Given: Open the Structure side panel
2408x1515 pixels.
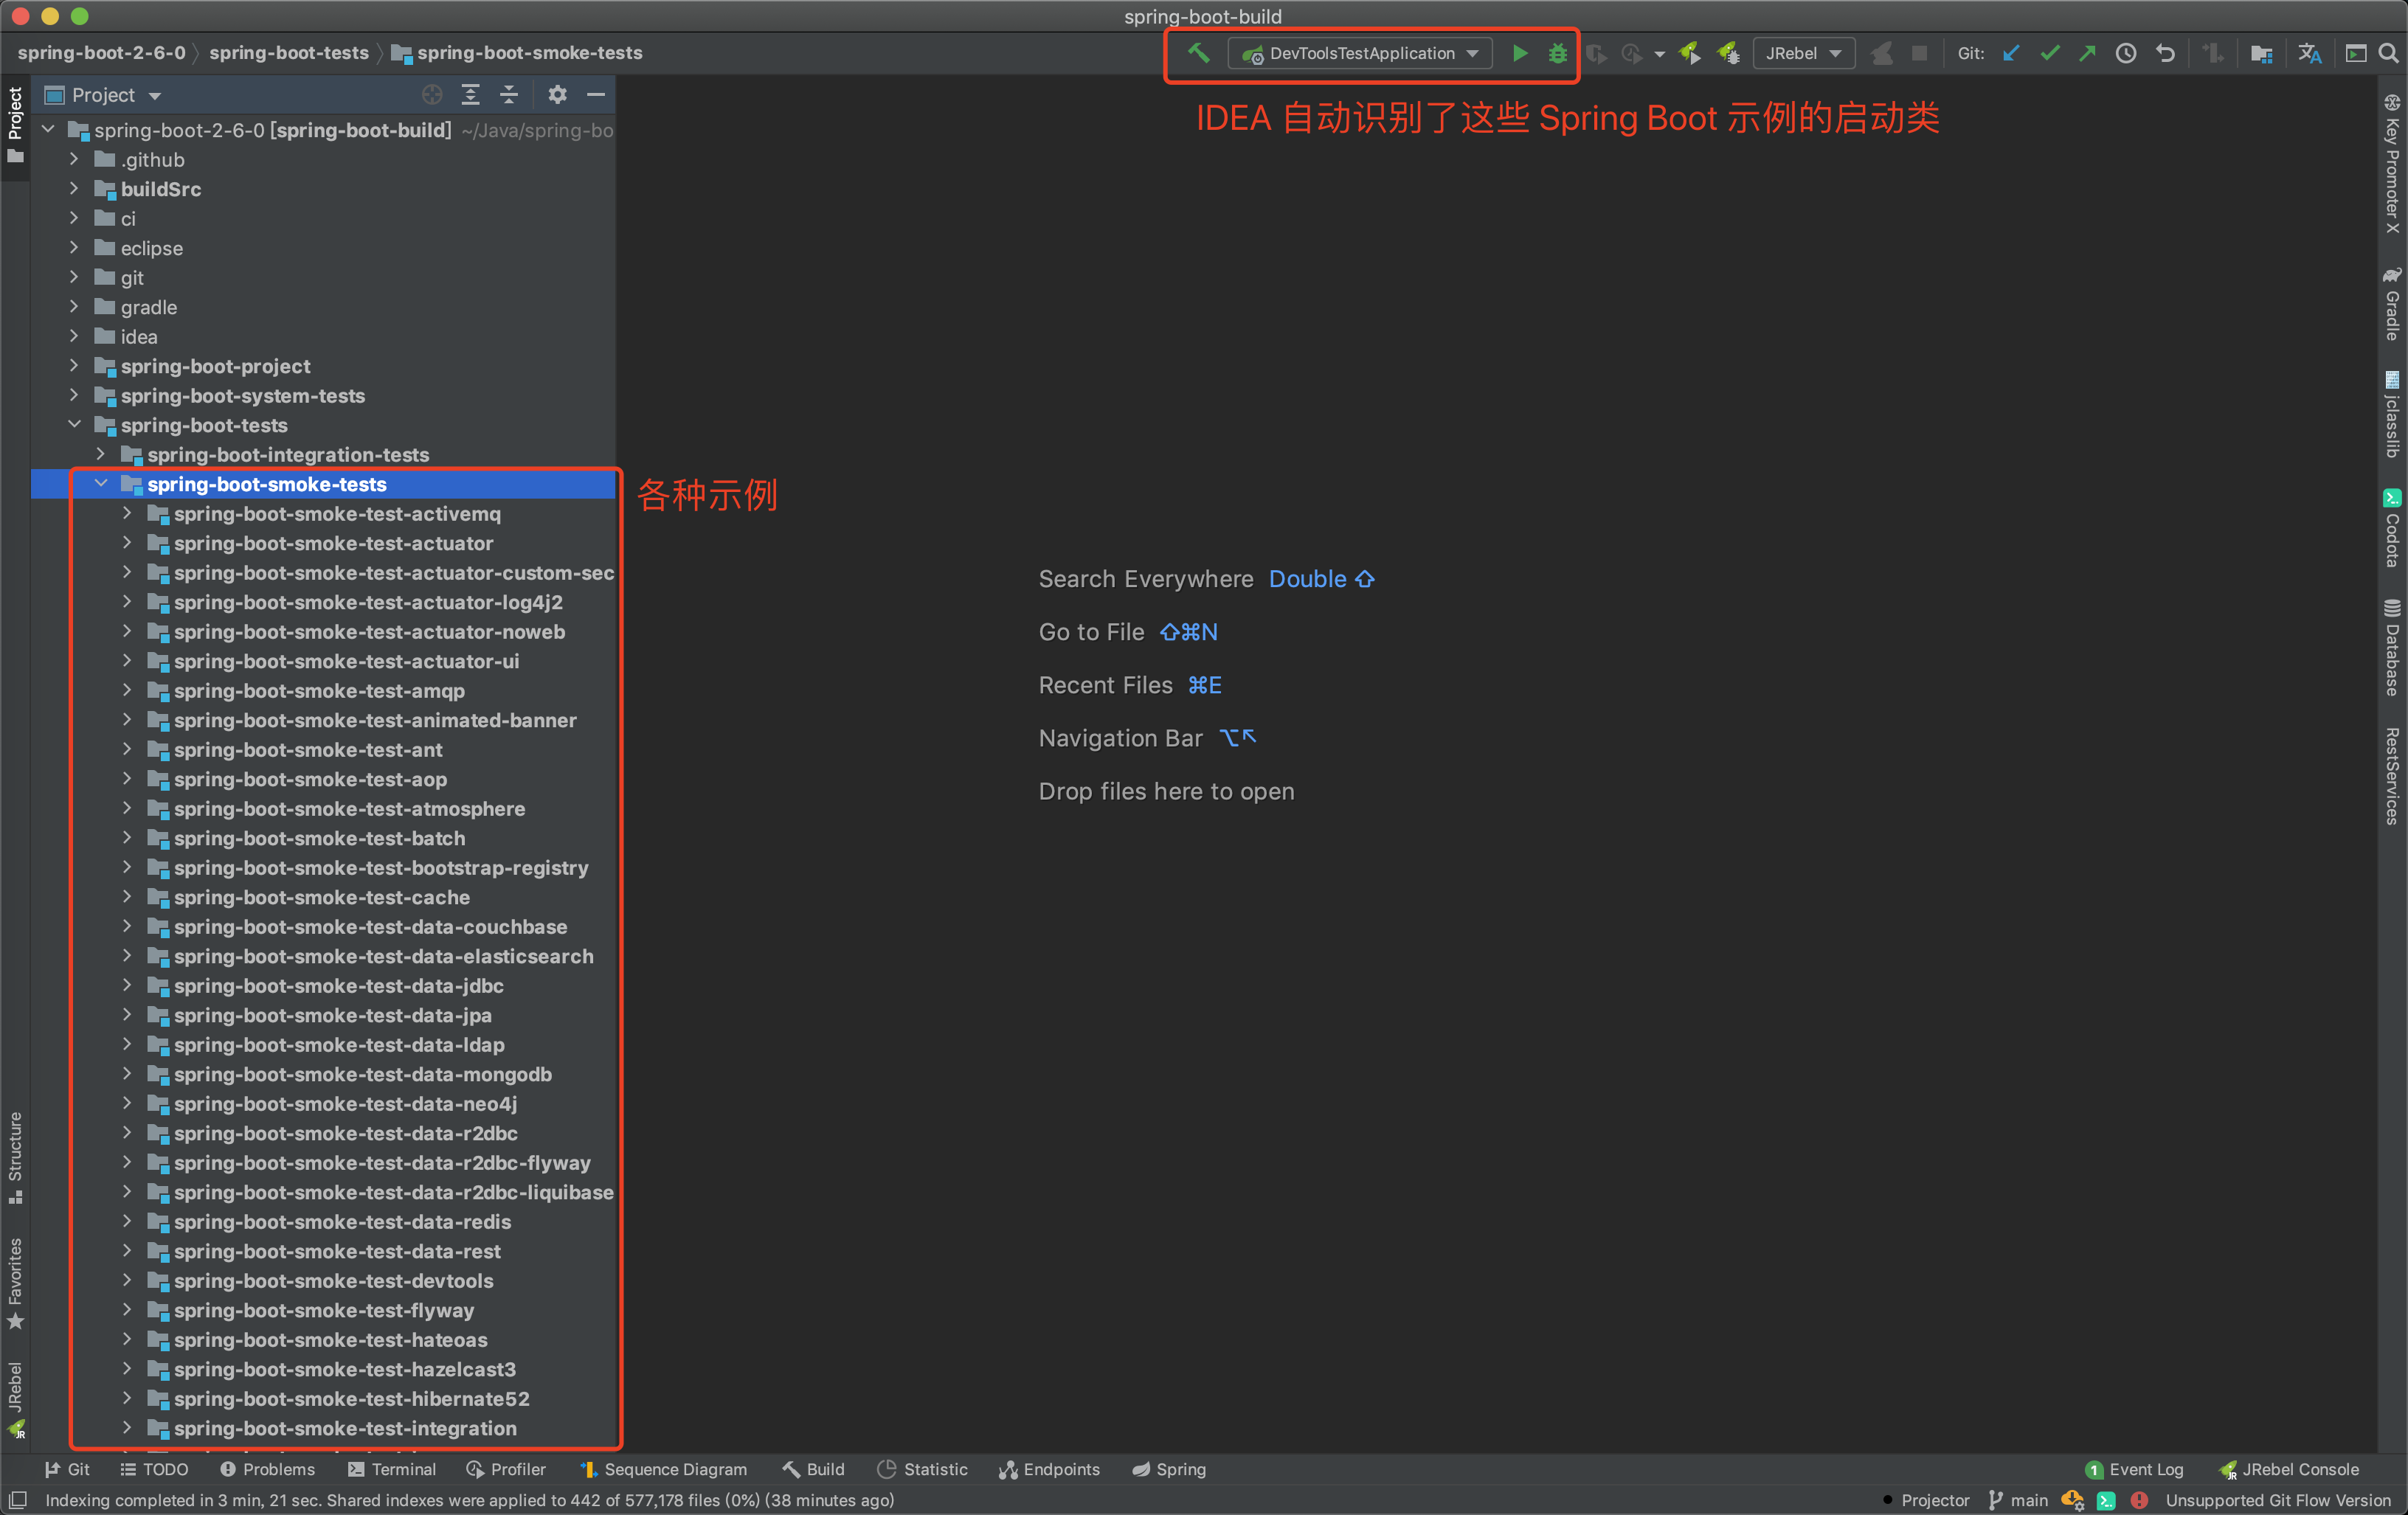Looking at the screenshot, I should 15,1158.
